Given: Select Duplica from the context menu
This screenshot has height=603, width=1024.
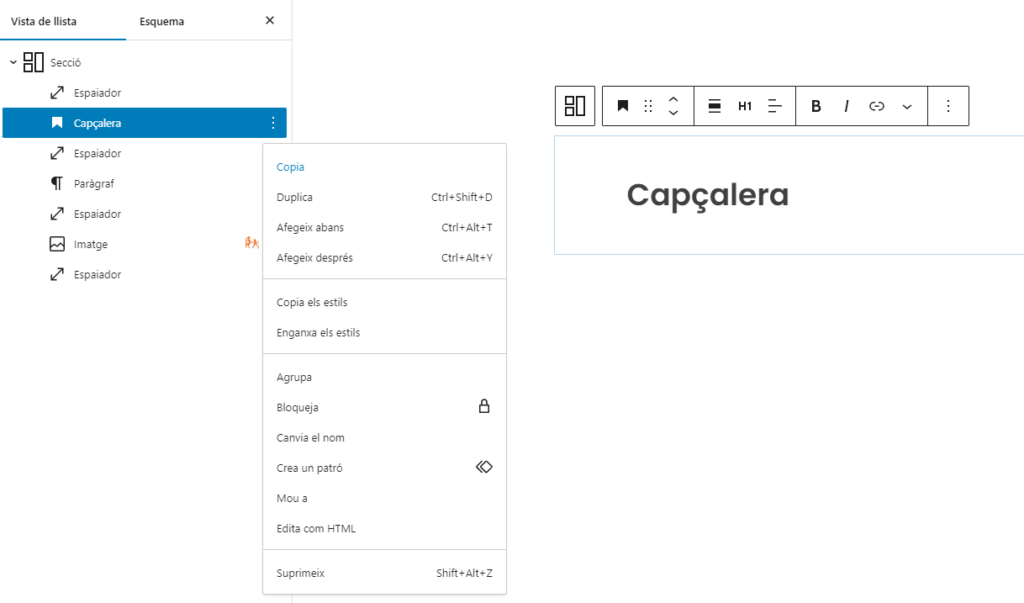Looking at the screenshot, I should 295,198.
